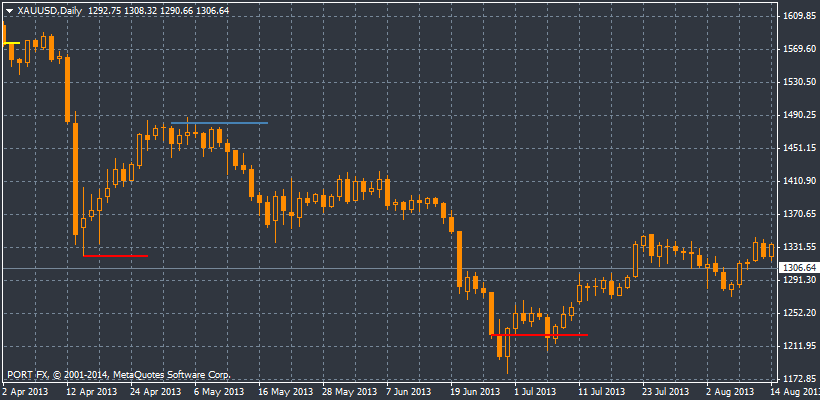Viewport: 820px width, 400px height.
Task: Click the 24 Apr 2013 date label
Action: pos(156,392)
